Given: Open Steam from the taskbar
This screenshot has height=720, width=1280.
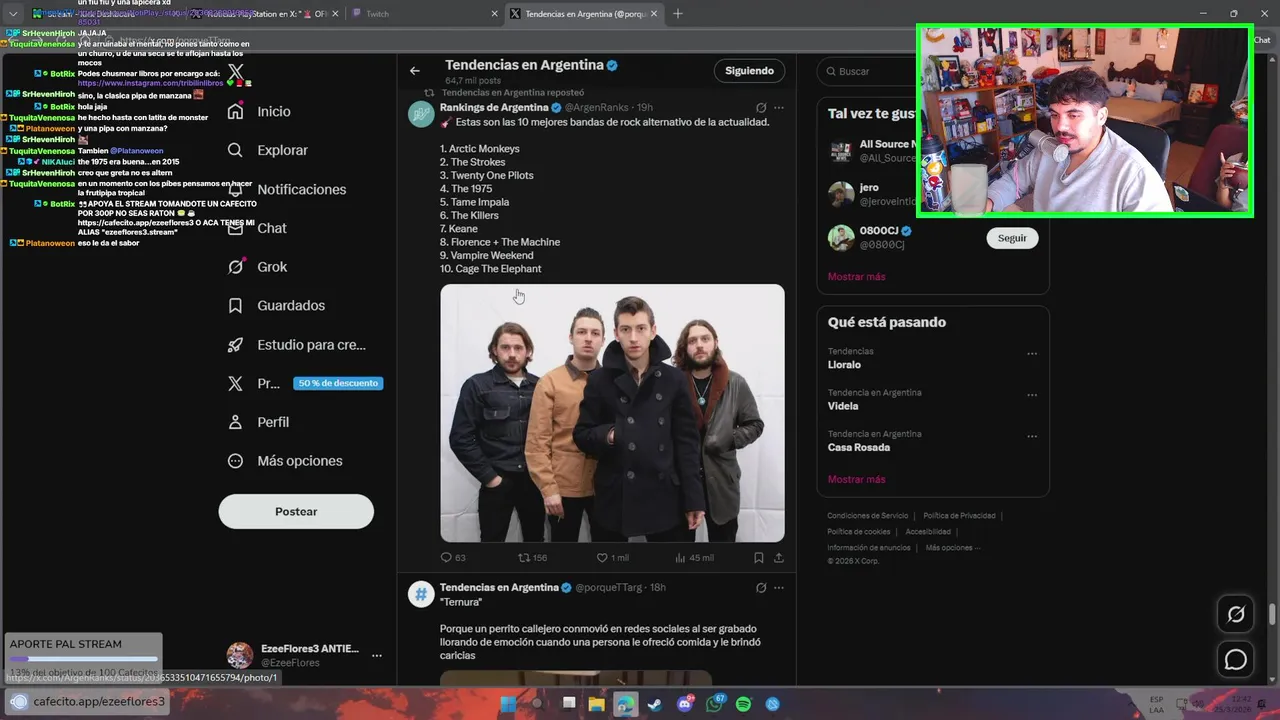Looking at the screenshot, I should click(x=654, y=704).
